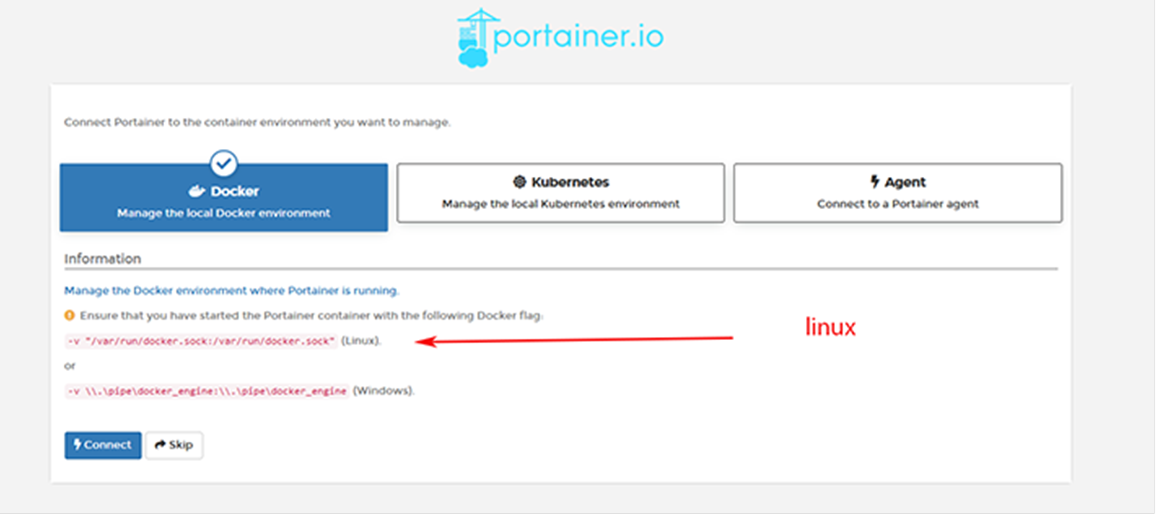Click the arrow icon inside Skip button
Screen dimensions: 1156x515
[x=160, y=445]
